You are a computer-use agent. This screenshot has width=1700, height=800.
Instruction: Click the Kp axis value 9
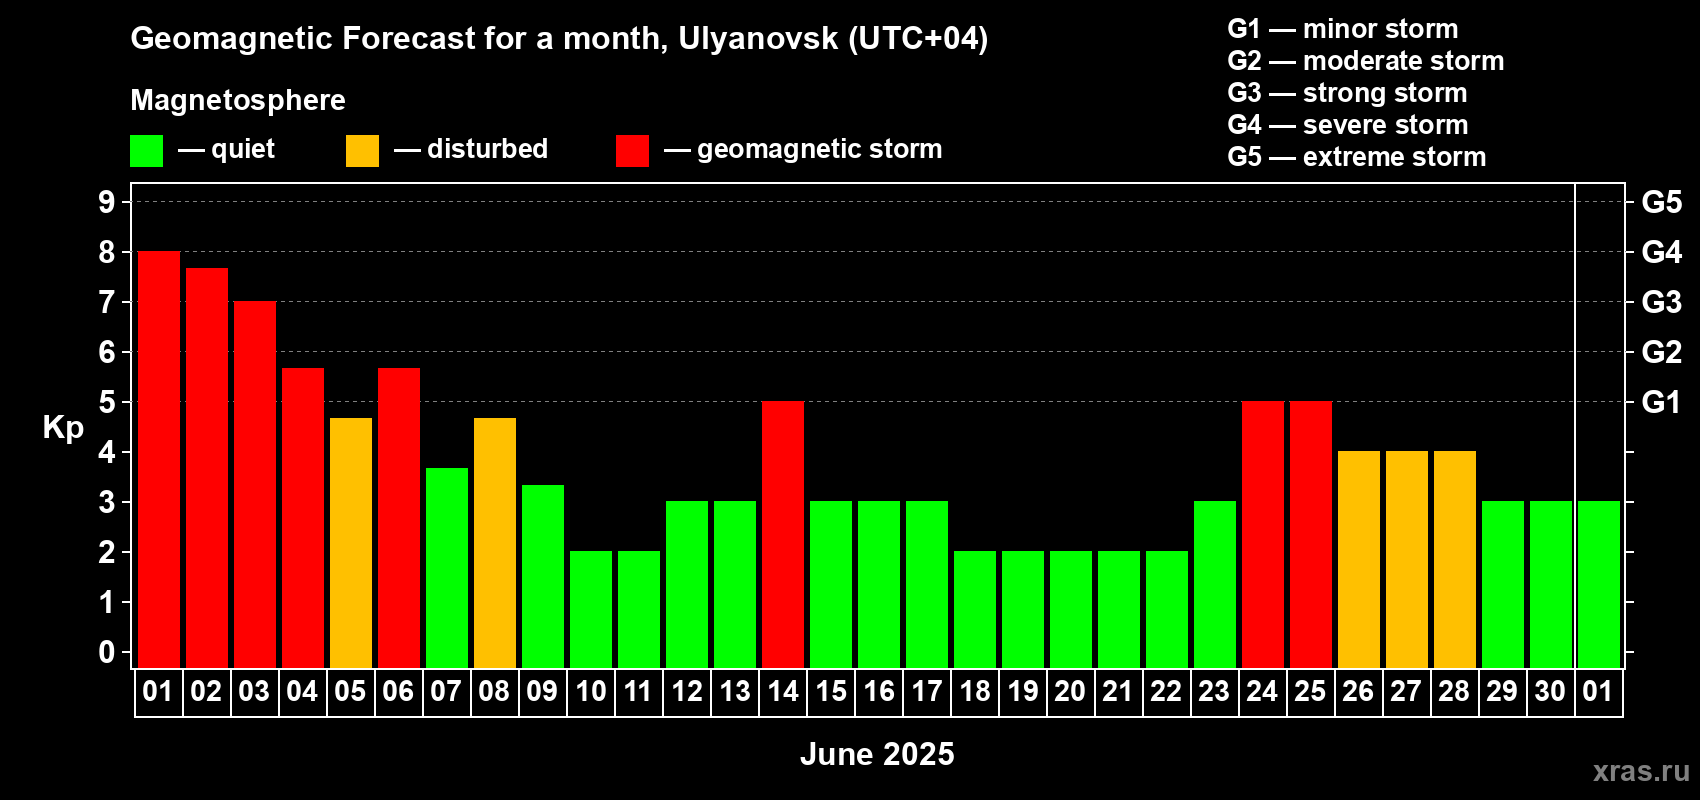coord(107,202)
